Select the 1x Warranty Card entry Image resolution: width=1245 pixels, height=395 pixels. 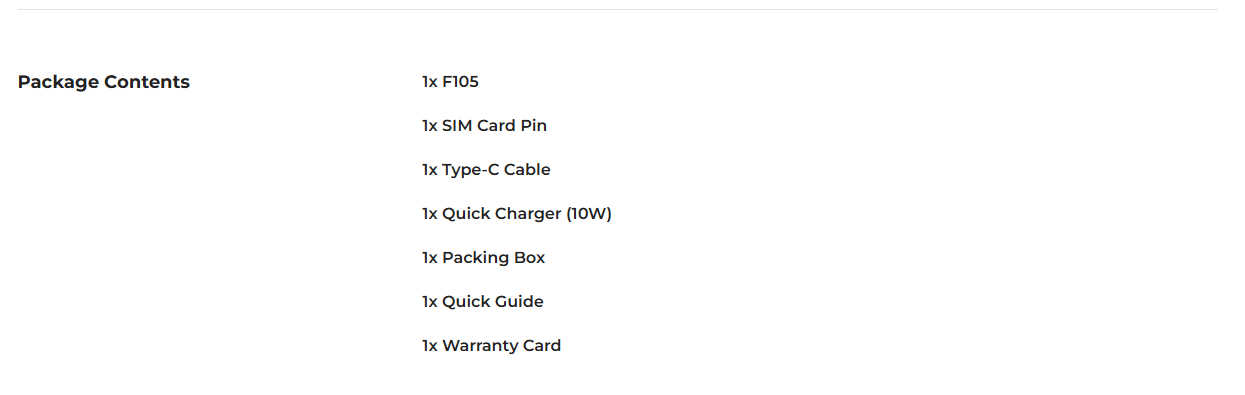pyautogui.click(x=491, y=346)
